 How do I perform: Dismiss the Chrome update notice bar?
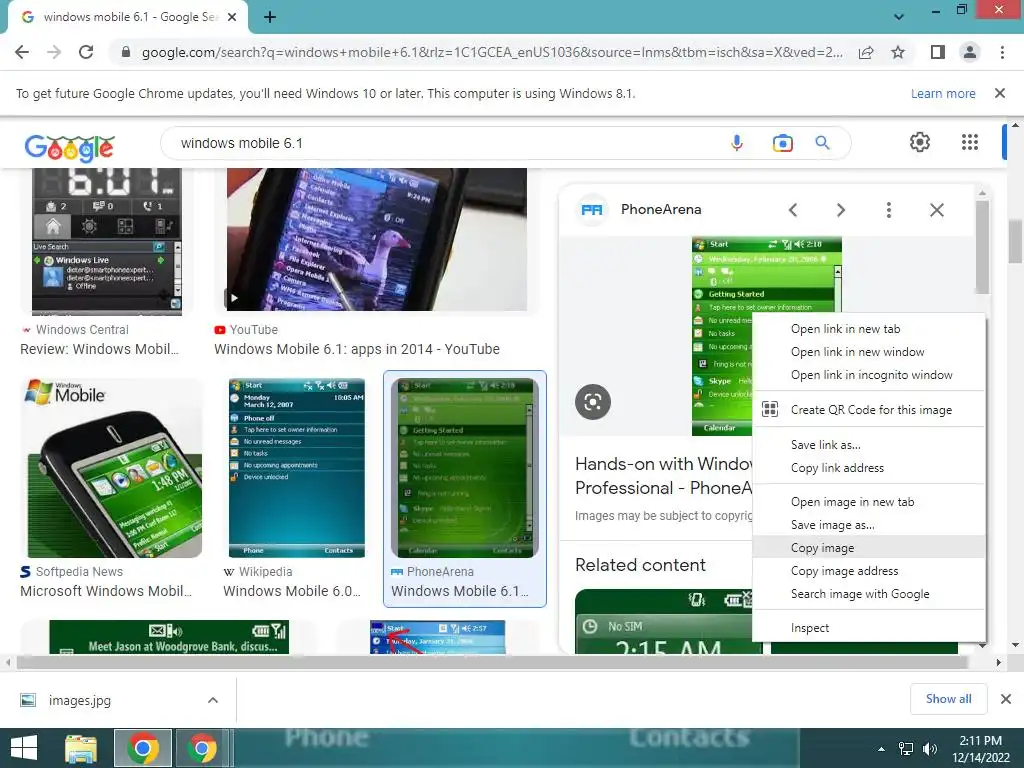point(999,93)
